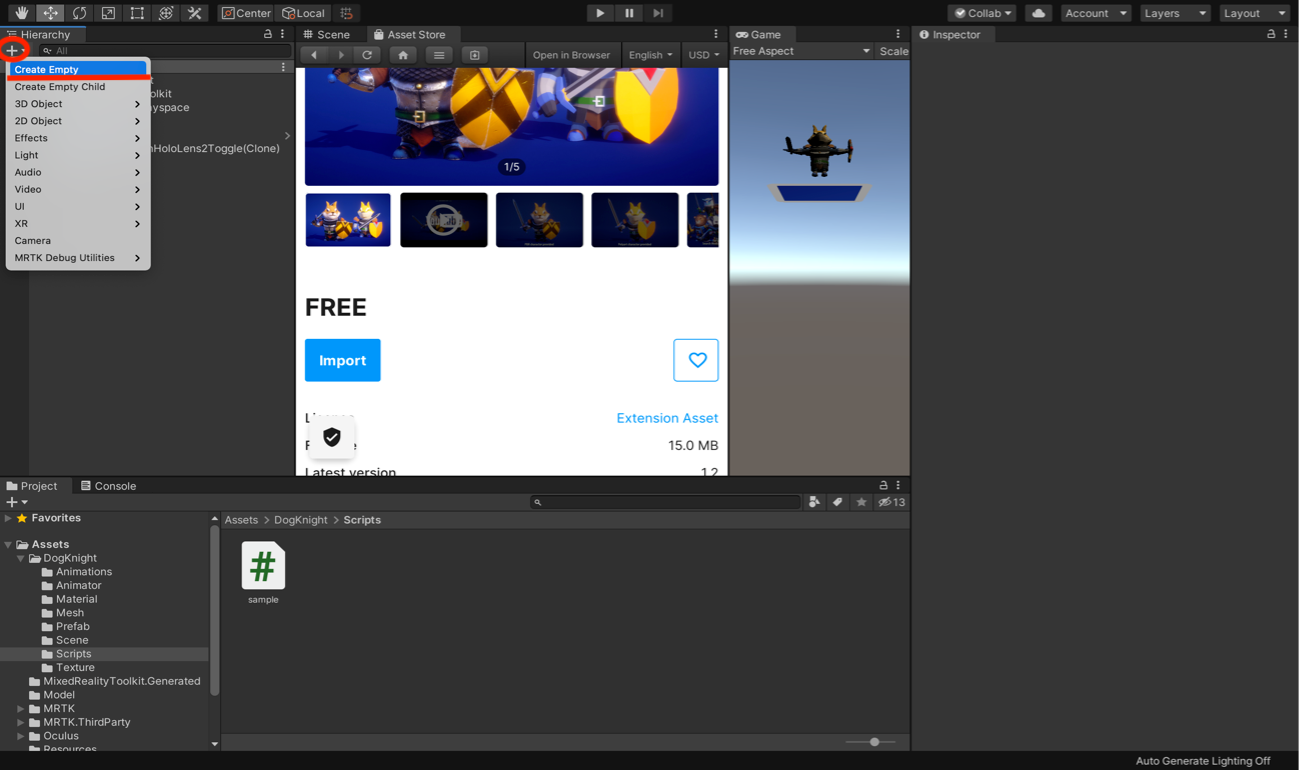Select the Rect transform tool

tap(137, 13)
